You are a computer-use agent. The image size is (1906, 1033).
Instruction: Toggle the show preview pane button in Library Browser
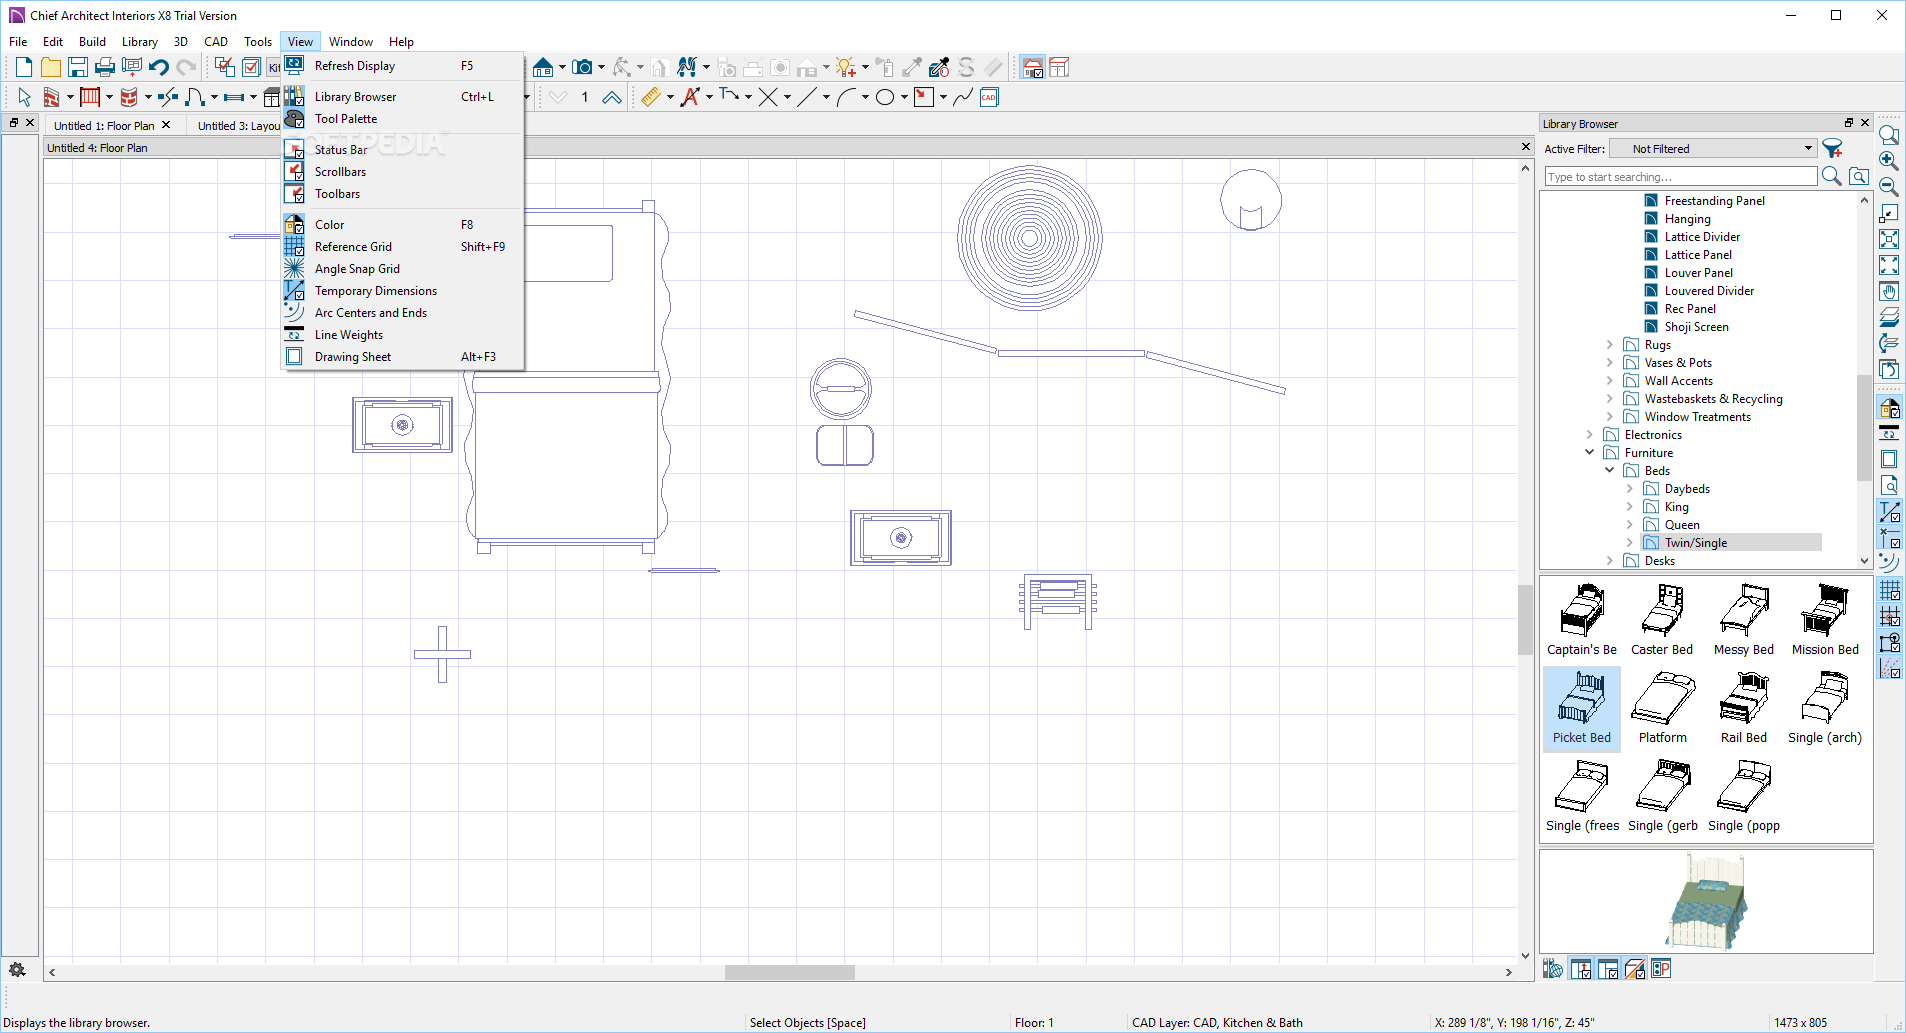coord(1607,969)
